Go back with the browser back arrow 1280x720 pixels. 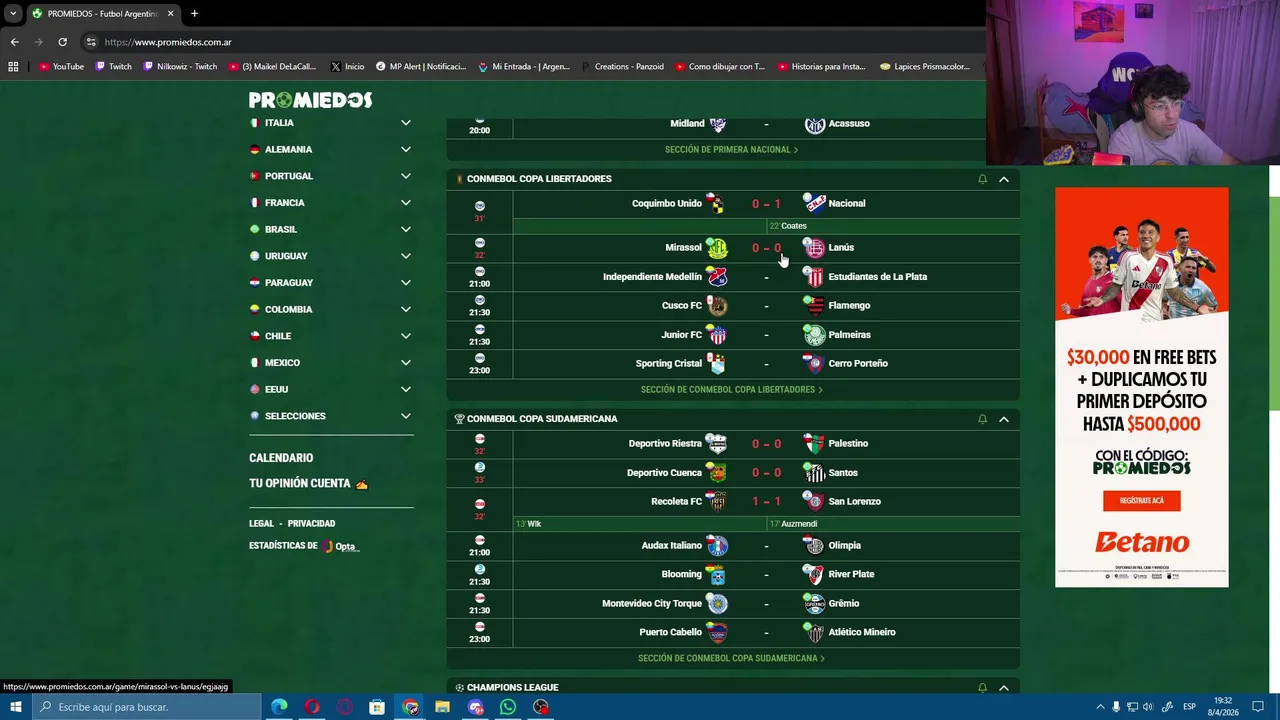pyautogui.click(x=14, y=42)
